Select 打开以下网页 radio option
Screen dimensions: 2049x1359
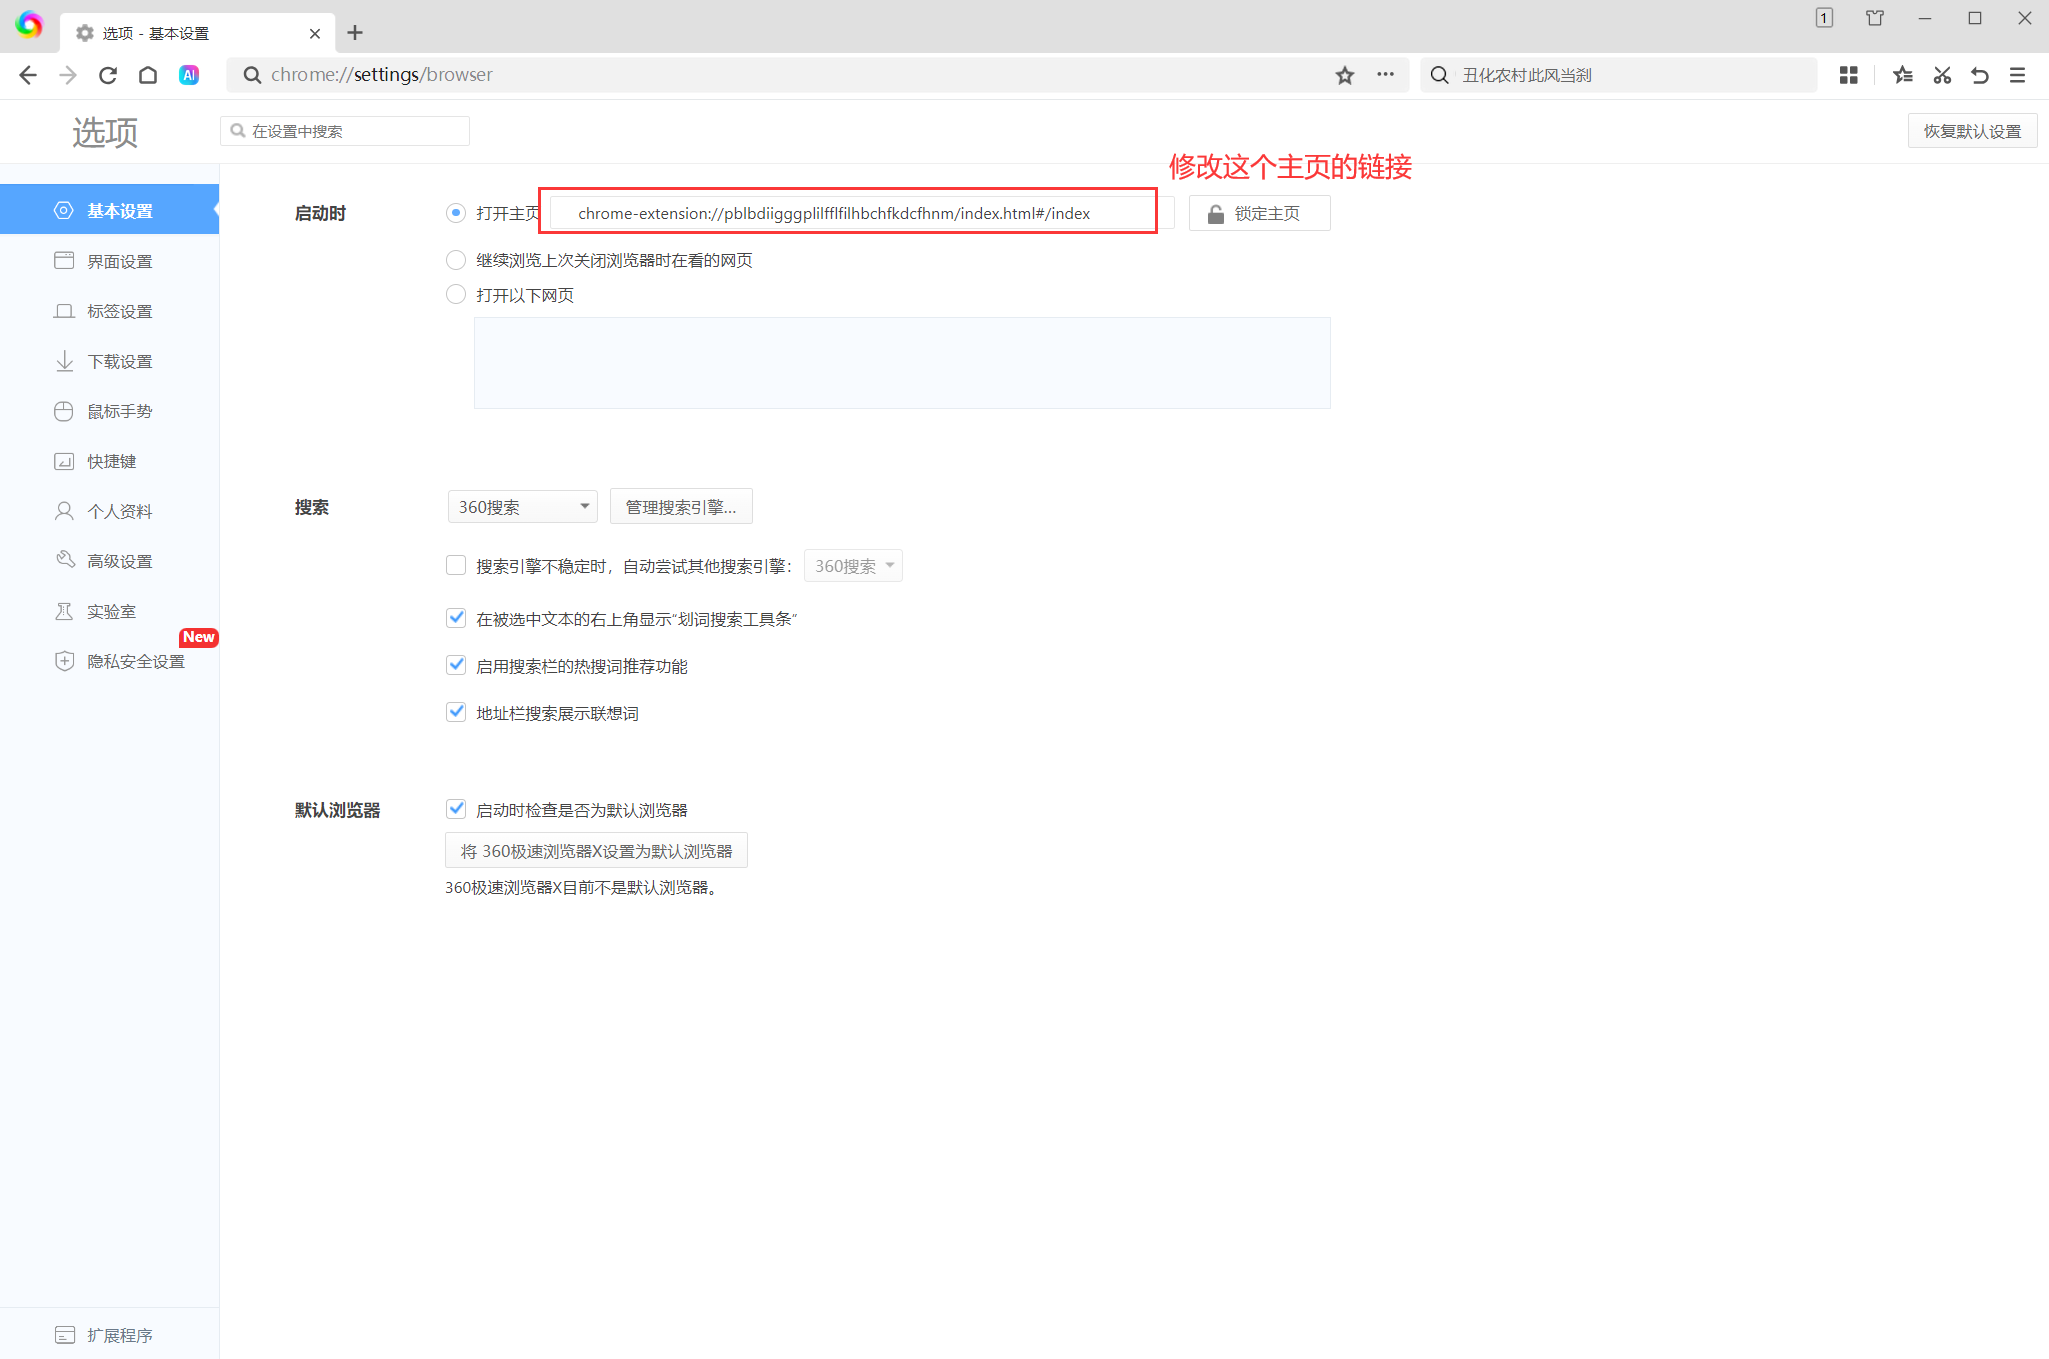(x=456, y=294)
